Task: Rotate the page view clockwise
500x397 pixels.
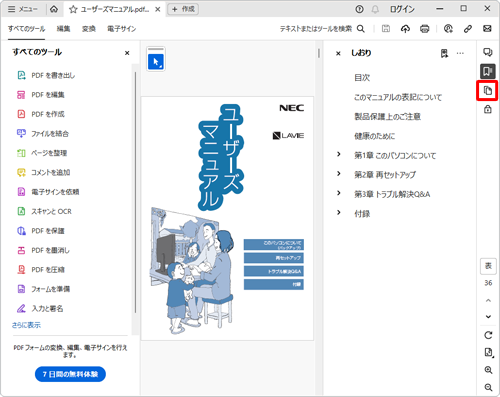Action: [488, 335]
